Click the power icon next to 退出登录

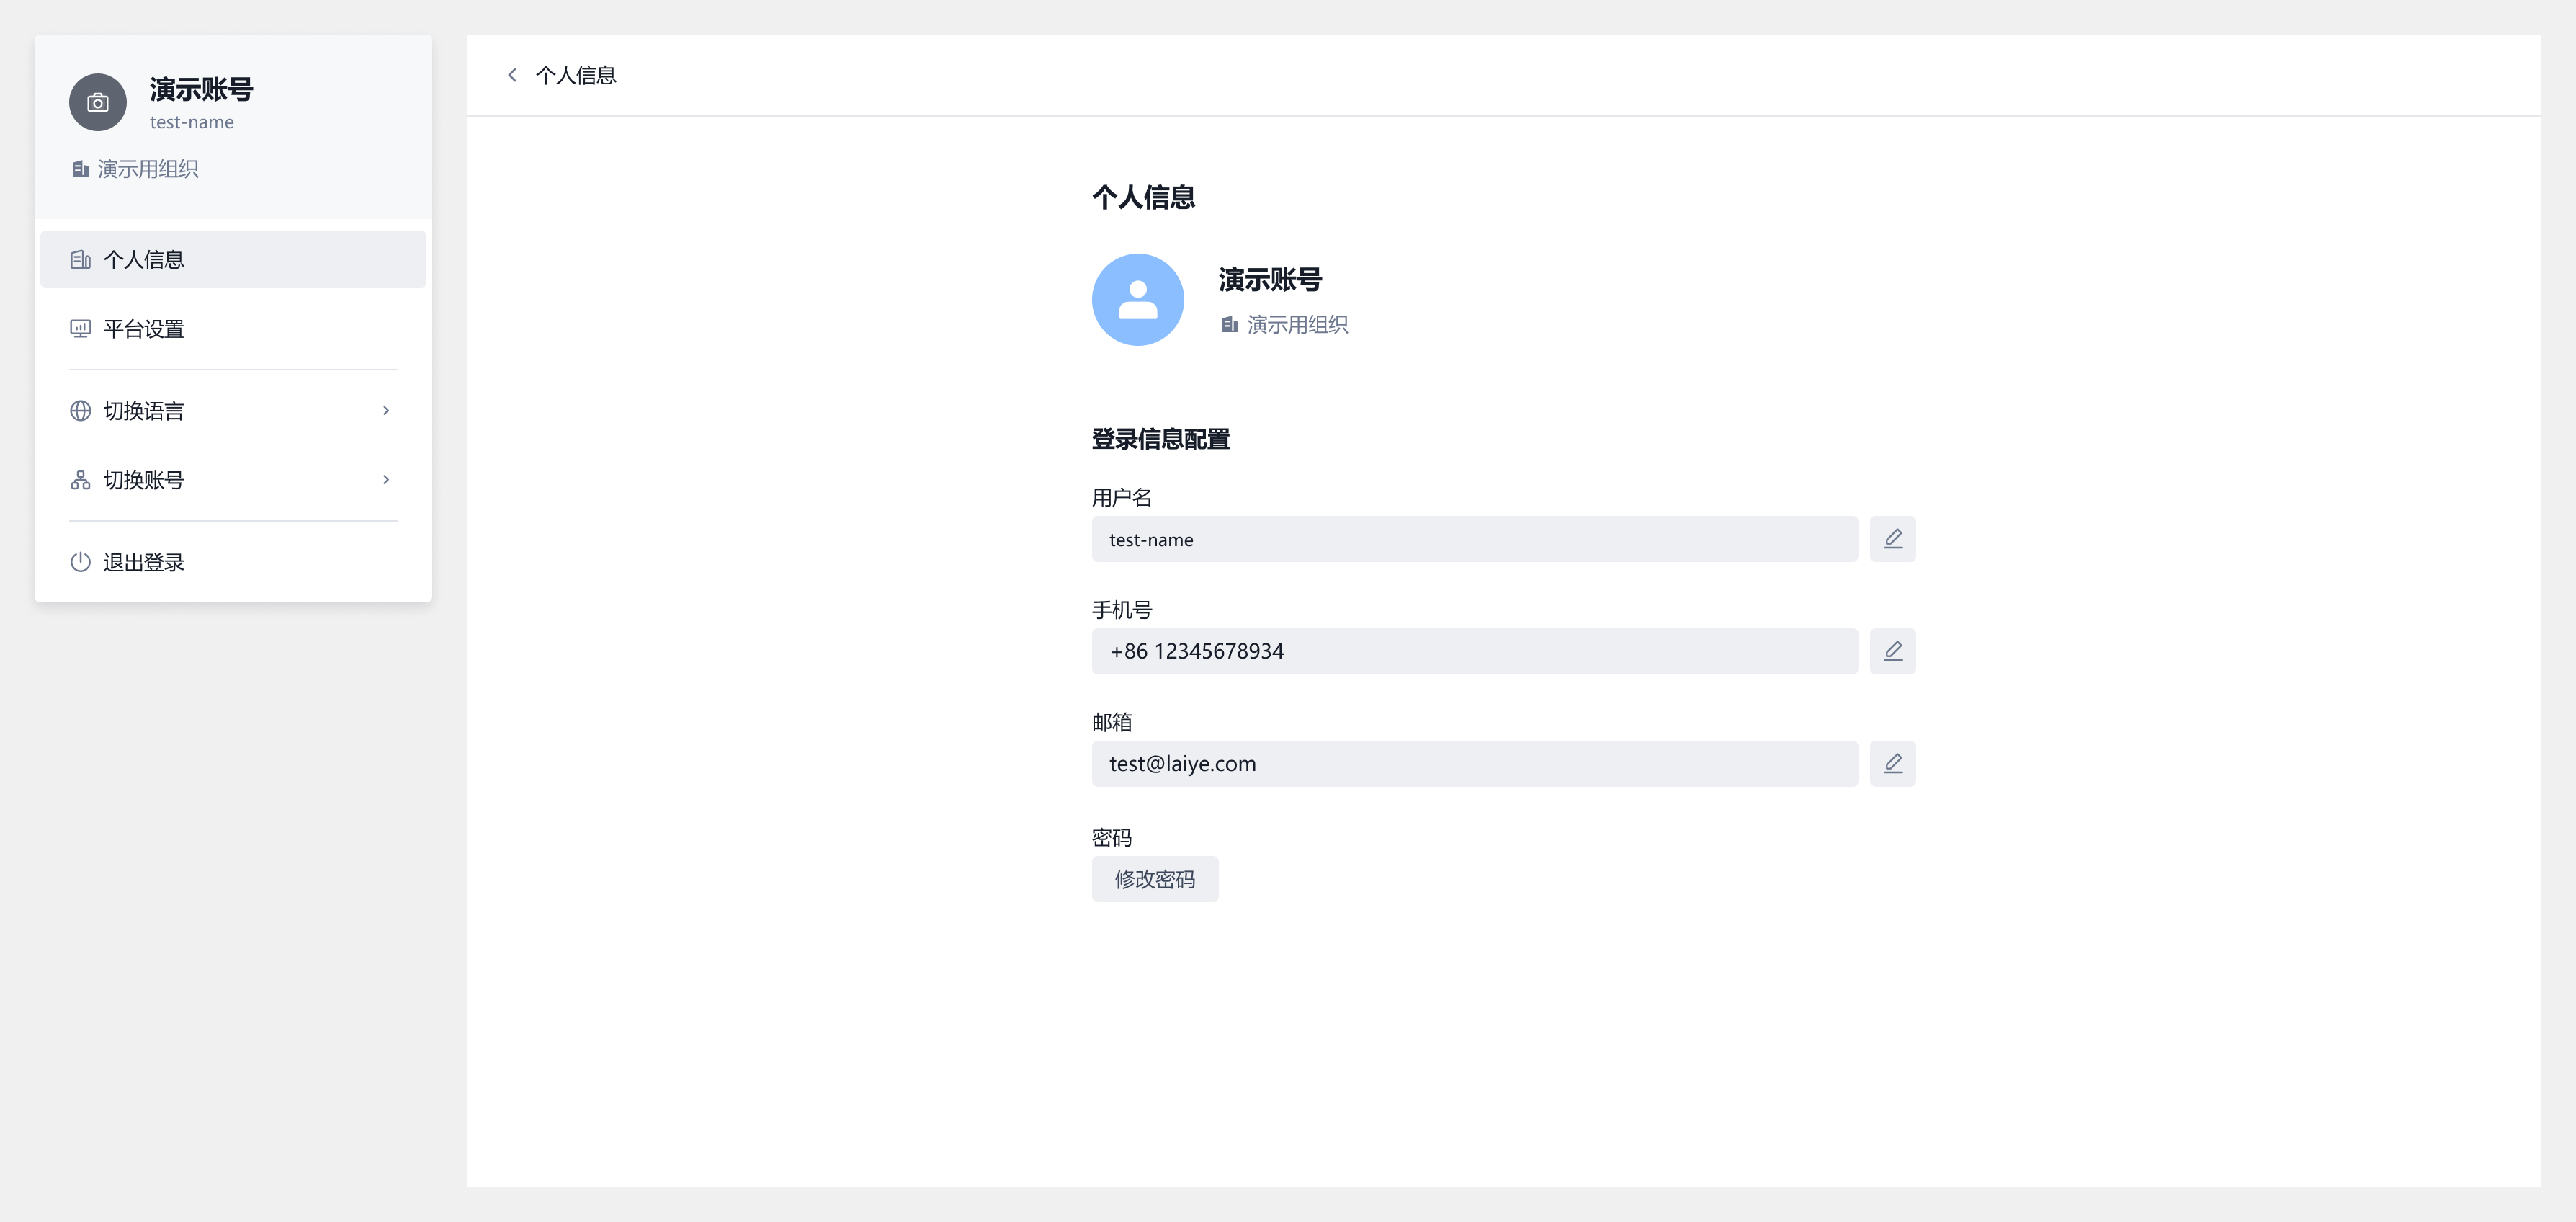80,562
